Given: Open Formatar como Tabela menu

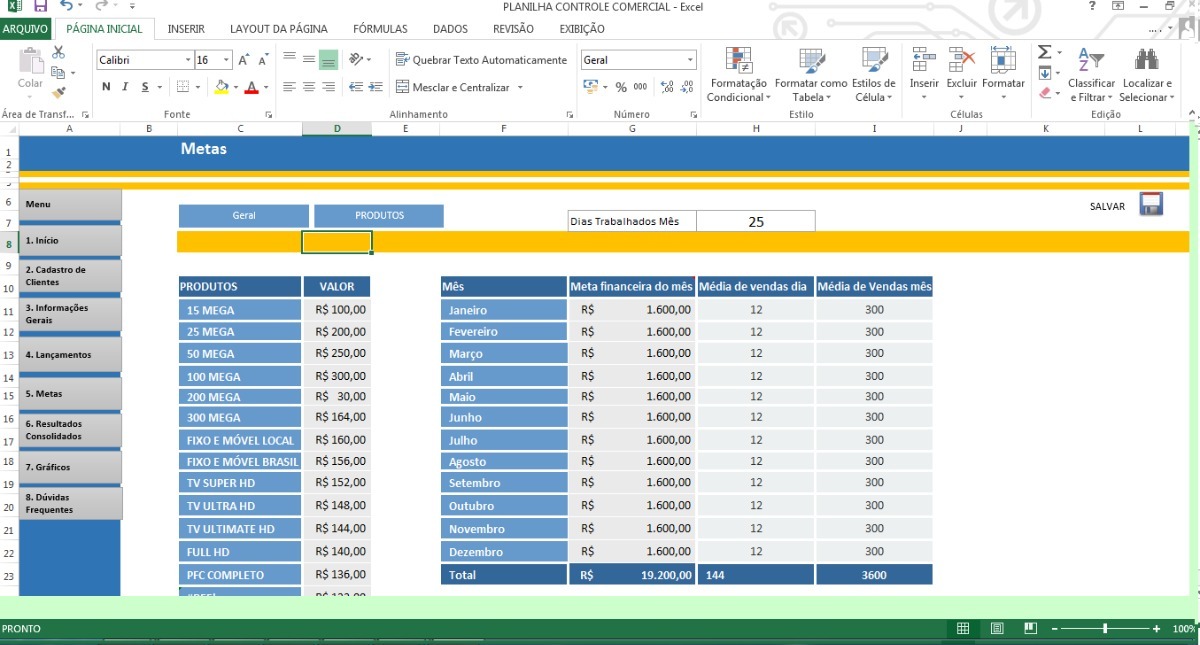Looking at the screenshot, I should [x=811, y=74].
